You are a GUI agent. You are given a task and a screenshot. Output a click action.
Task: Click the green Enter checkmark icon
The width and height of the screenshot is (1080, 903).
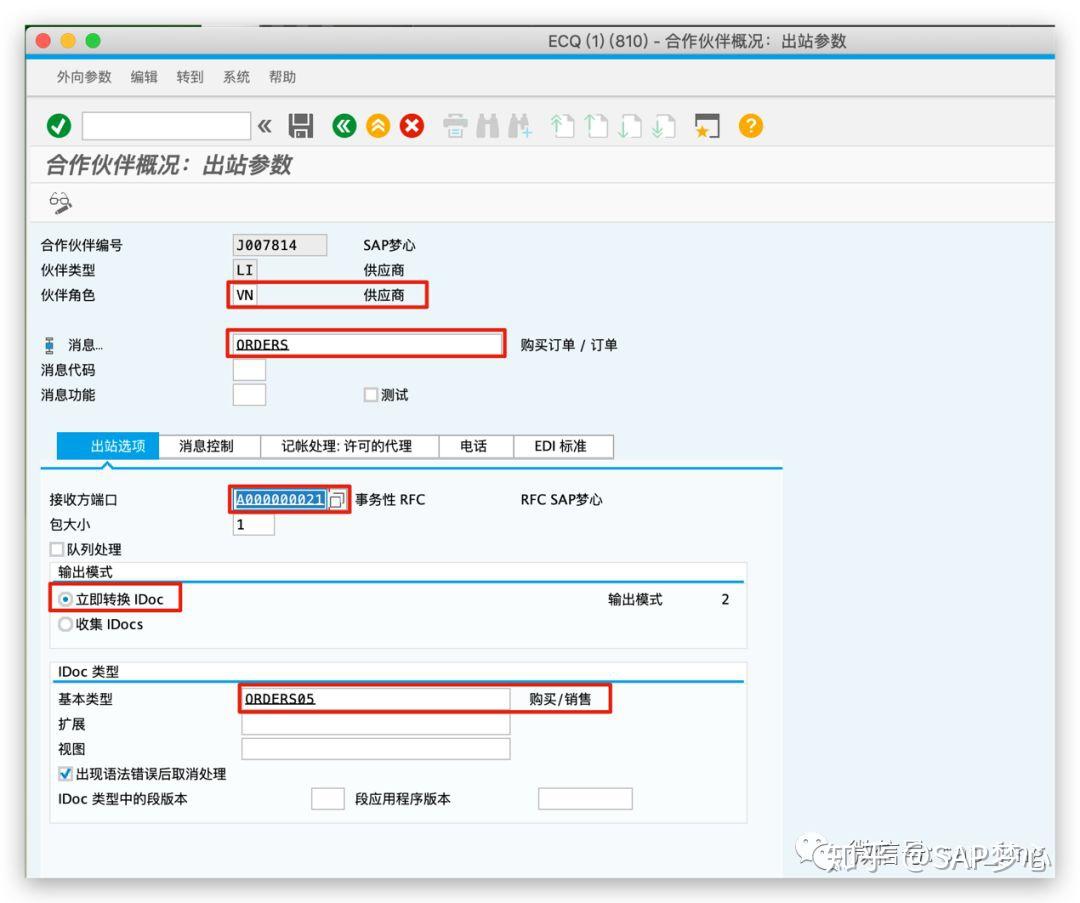59,126
